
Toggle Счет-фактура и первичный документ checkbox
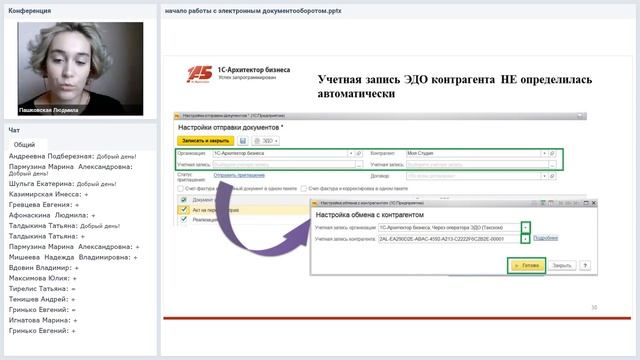(x=180, y=189)
